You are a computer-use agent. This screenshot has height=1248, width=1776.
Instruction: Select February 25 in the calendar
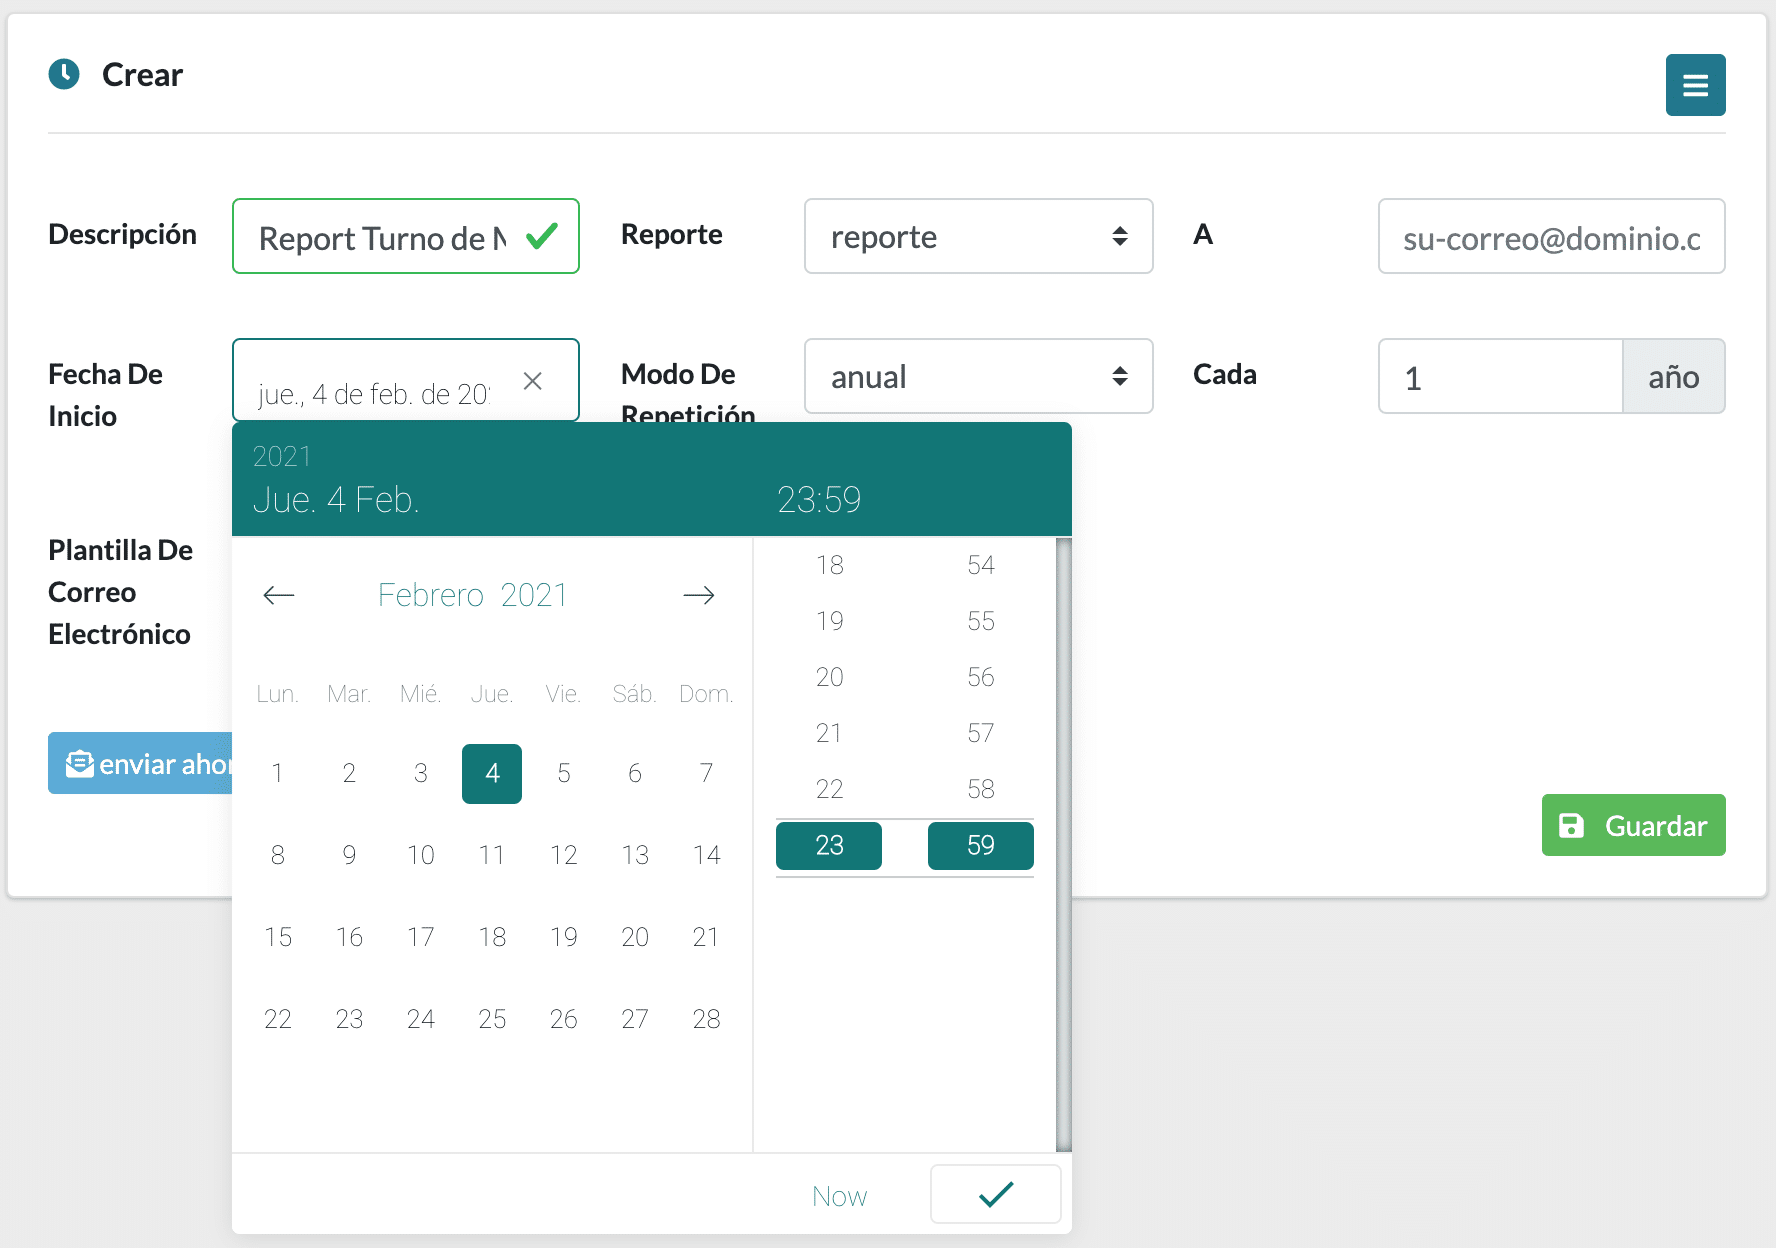tap(492, 1019)
